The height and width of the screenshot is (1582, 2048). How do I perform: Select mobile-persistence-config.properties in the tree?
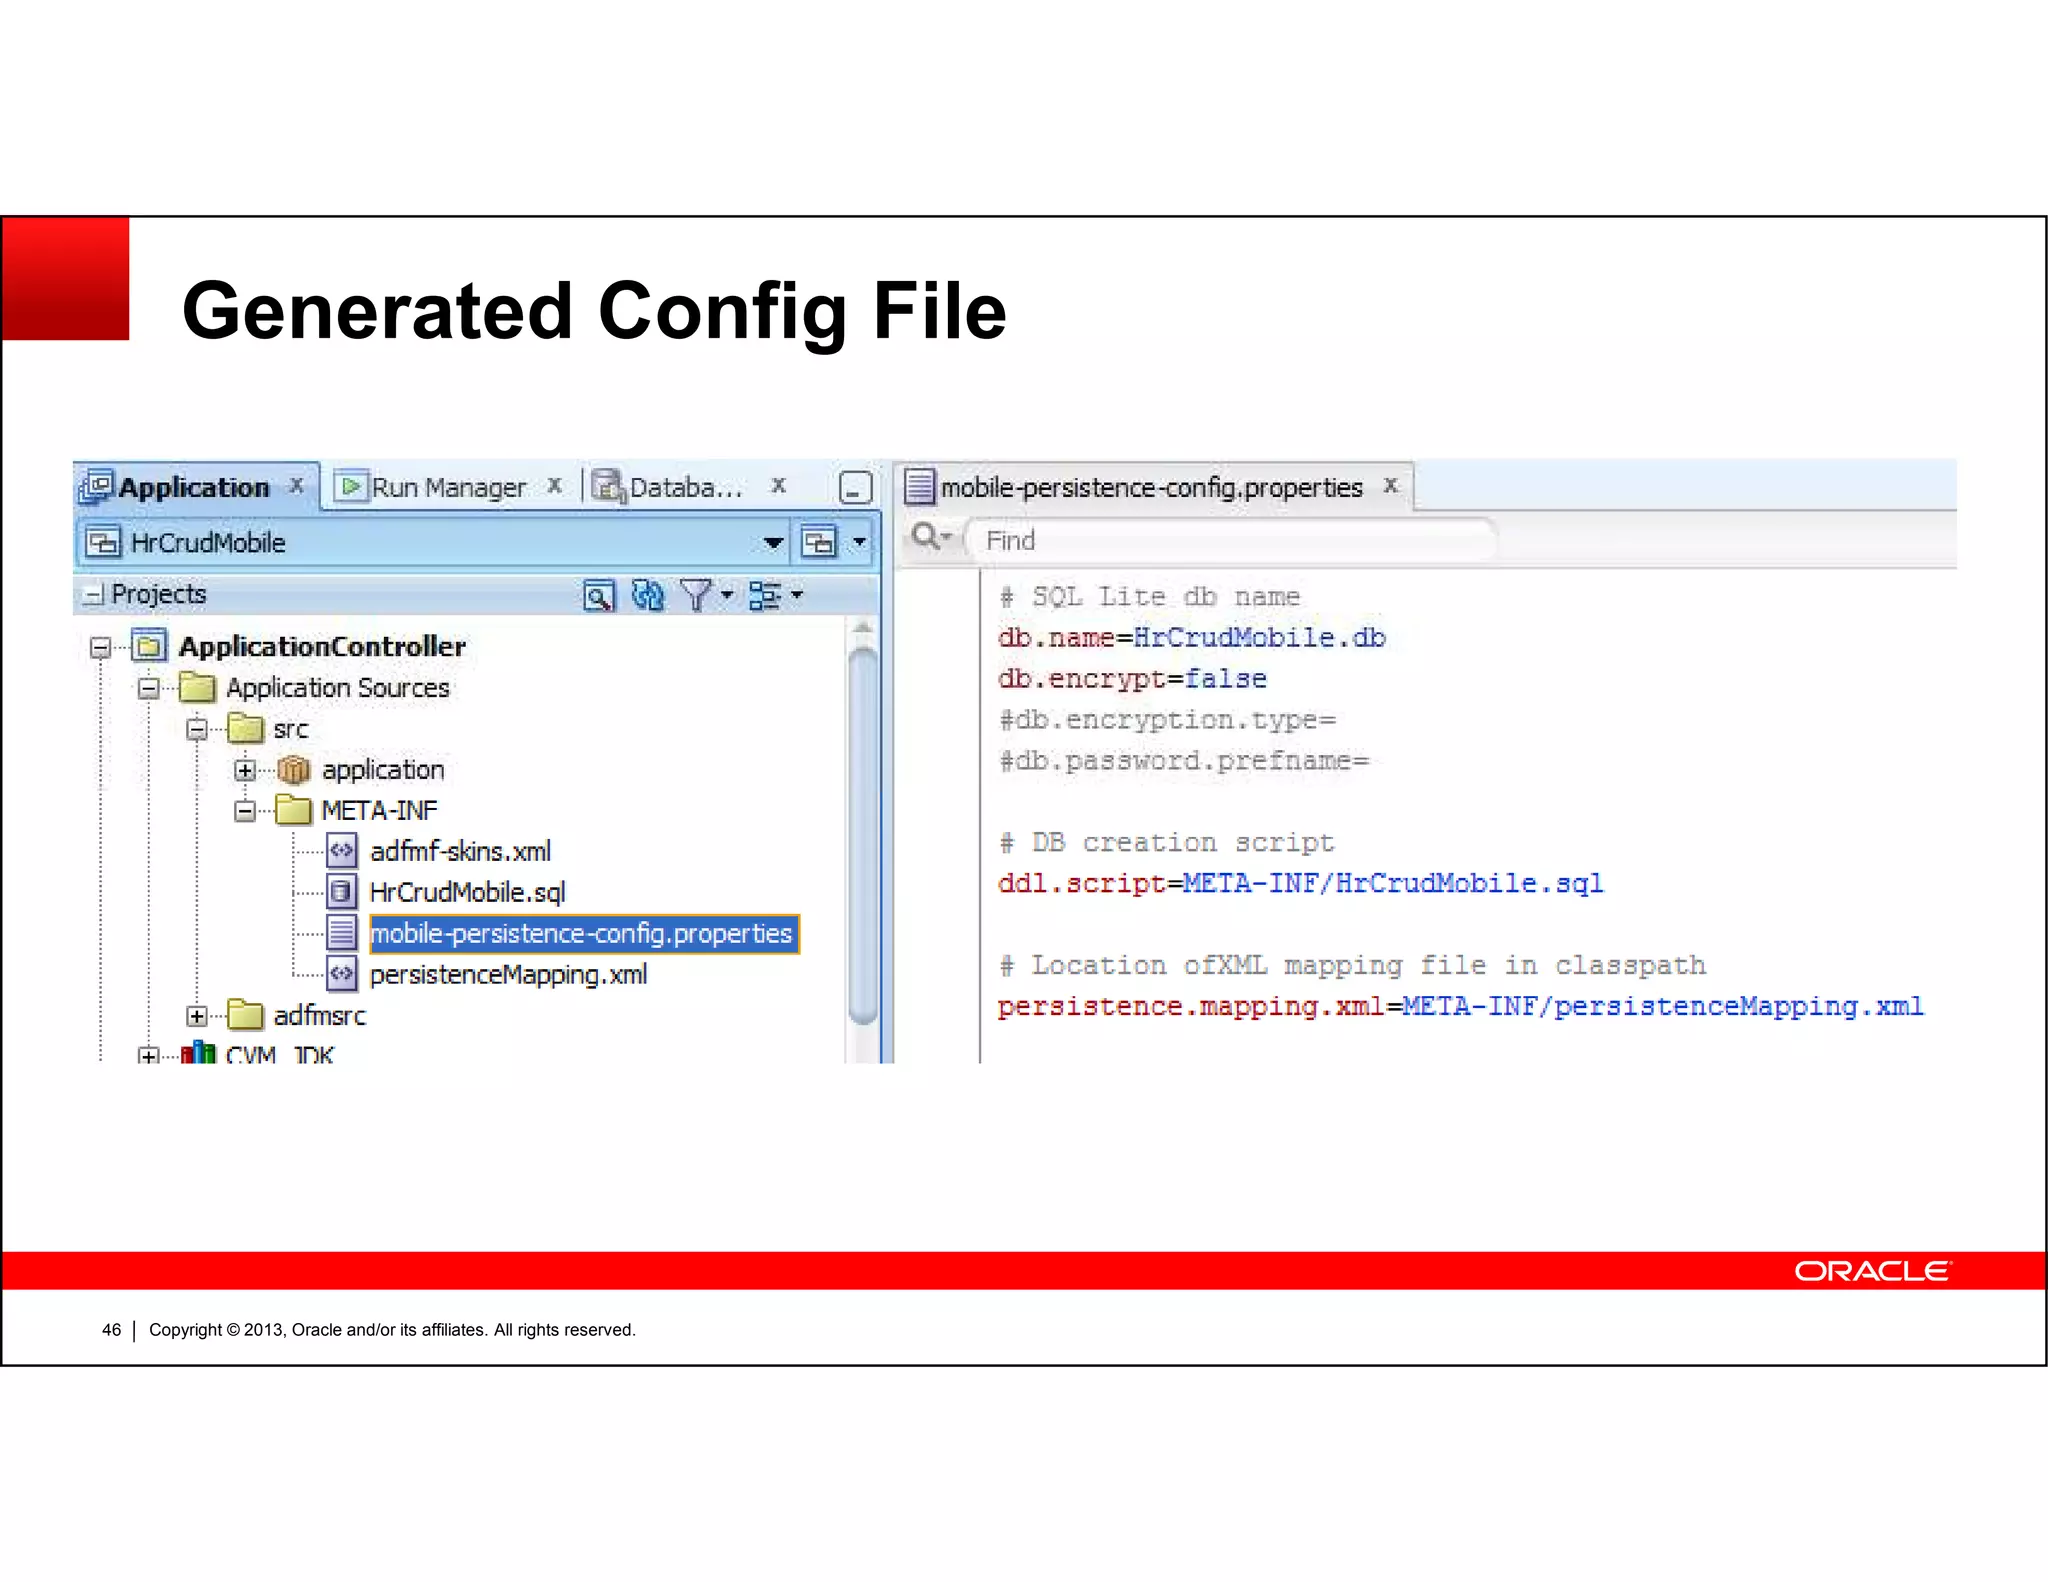pos(583,934)
